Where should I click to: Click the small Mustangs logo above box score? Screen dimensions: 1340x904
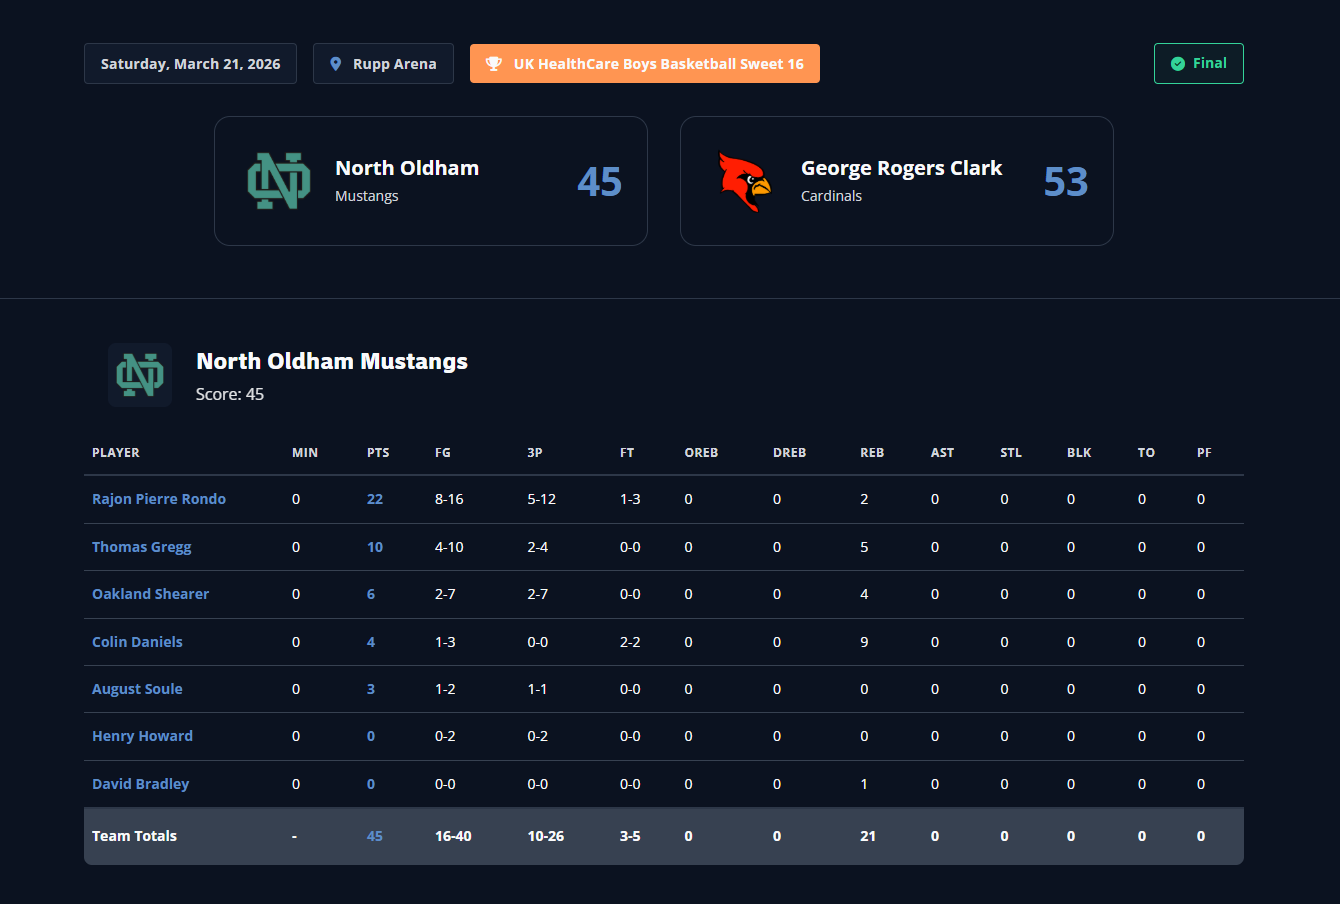pos(140,375)
